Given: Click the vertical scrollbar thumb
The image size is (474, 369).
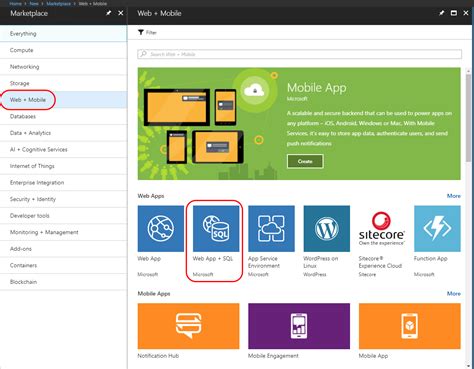Looking at the screenshot, I should pyautogui.click(x=468, y=117).
